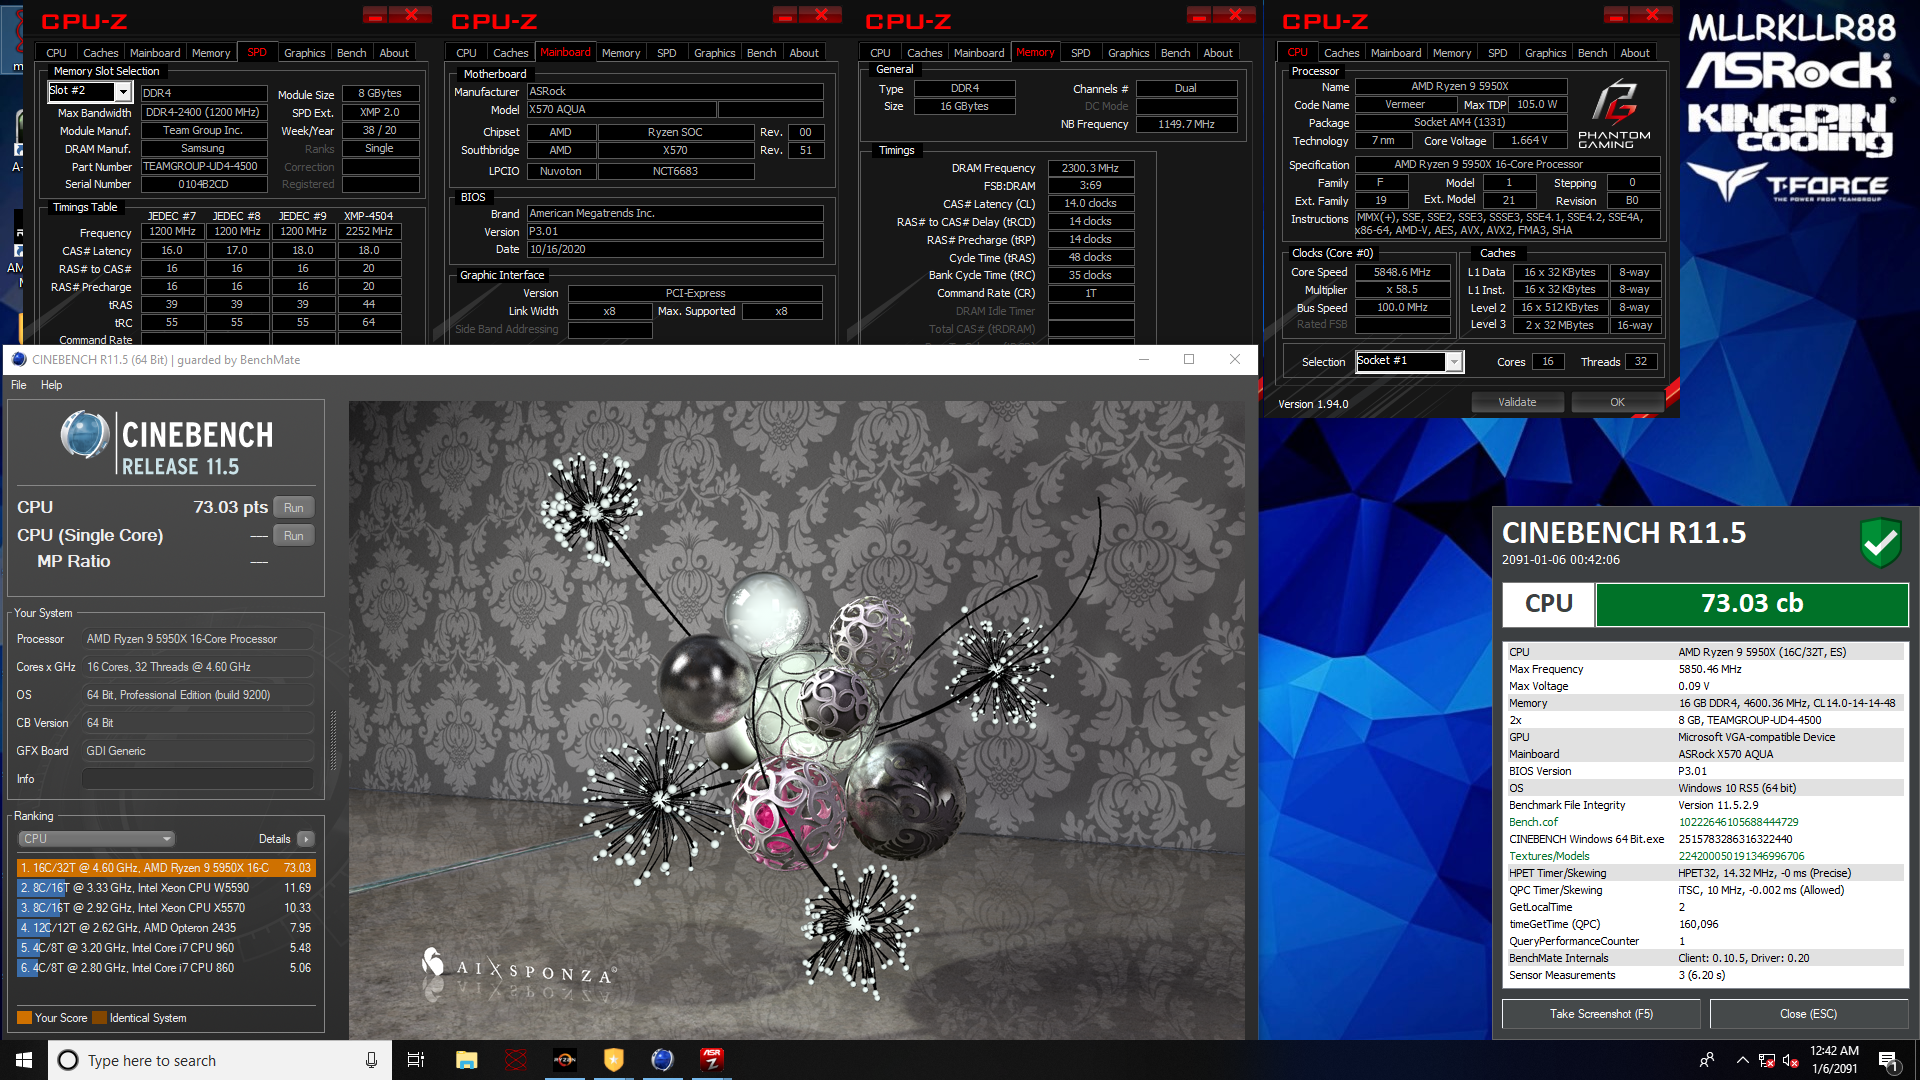Viewport: 1920px width, 1080px height.
Task: Select ranking row Intel Core i7 CPU 960
Action: 165,948
